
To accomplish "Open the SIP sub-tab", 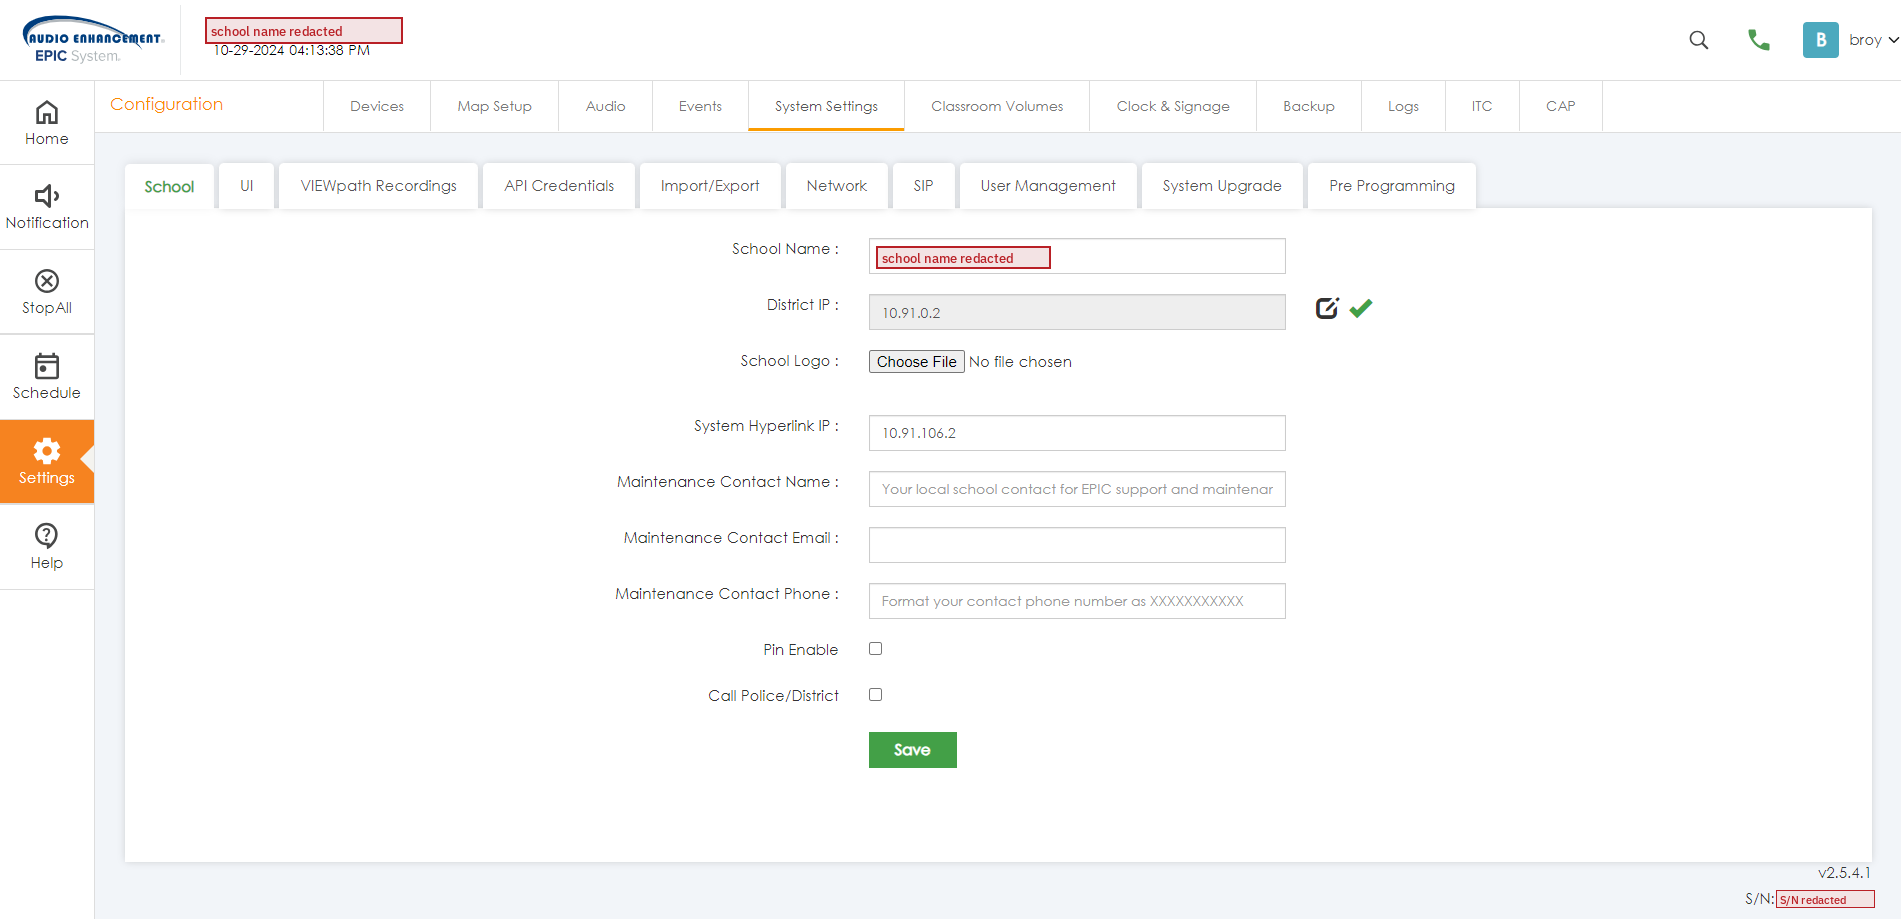I will coord(923,186).
